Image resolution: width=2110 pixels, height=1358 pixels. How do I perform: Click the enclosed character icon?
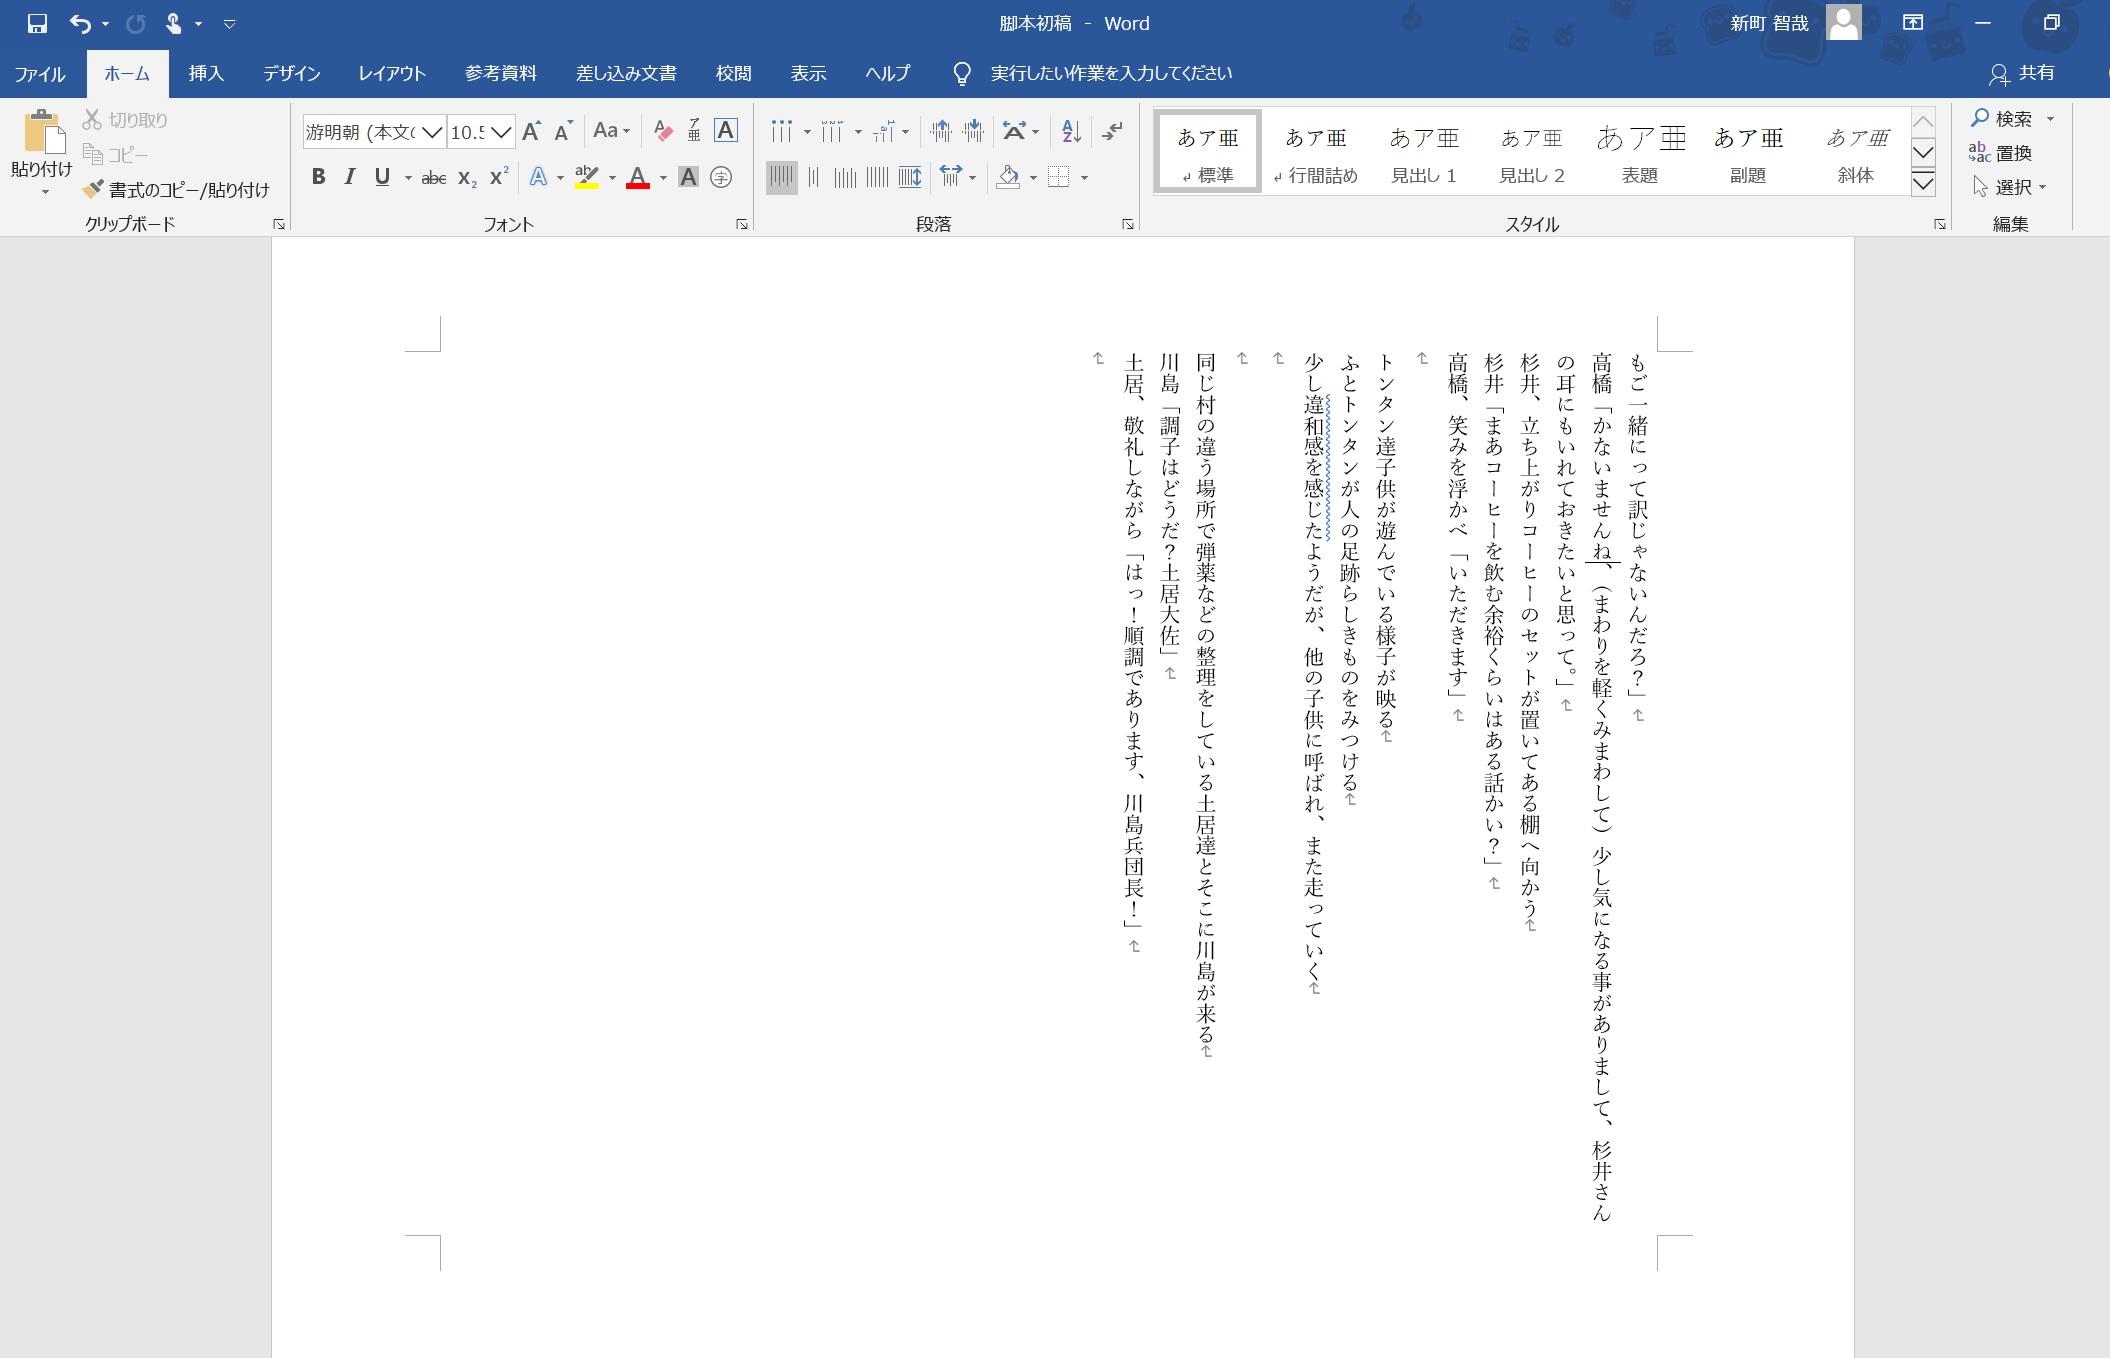click(720, 178)
